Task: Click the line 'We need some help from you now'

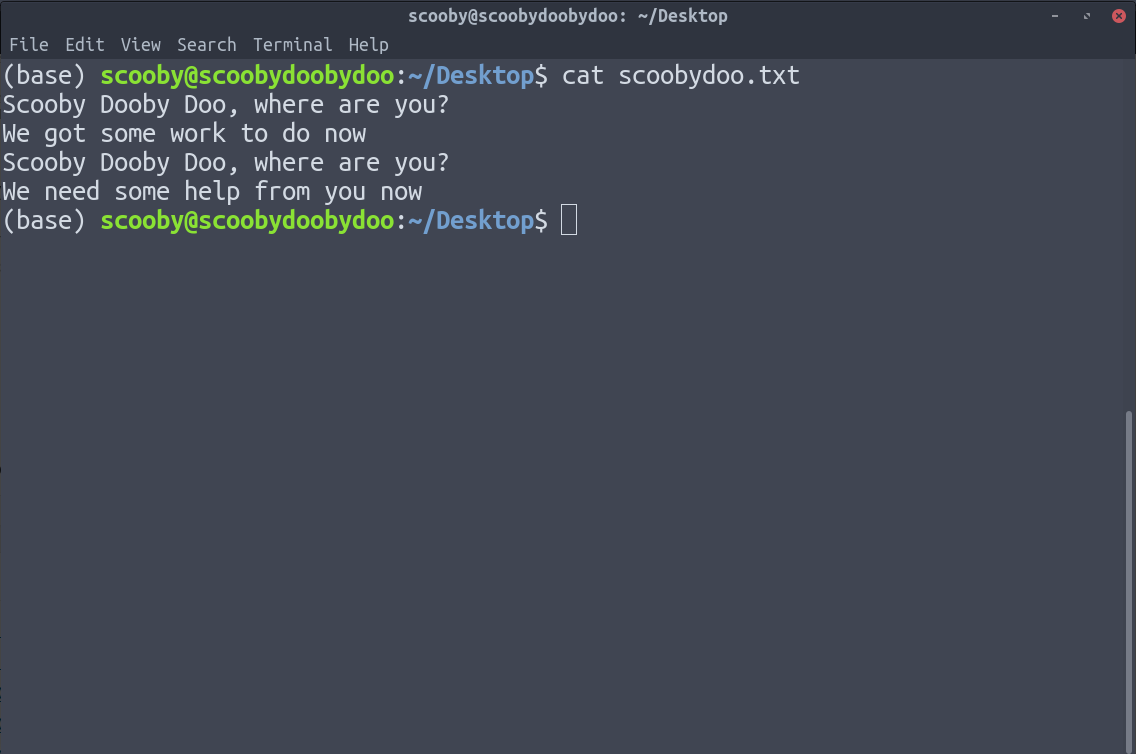Action: tap(212, 192)
